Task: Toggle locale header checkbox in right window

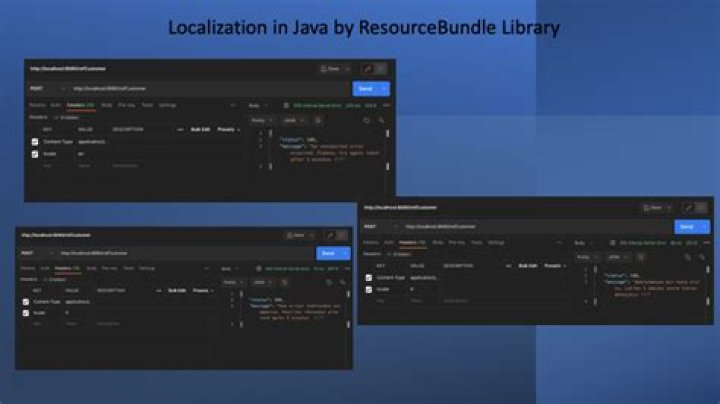Action: click(x=369, y=290)
